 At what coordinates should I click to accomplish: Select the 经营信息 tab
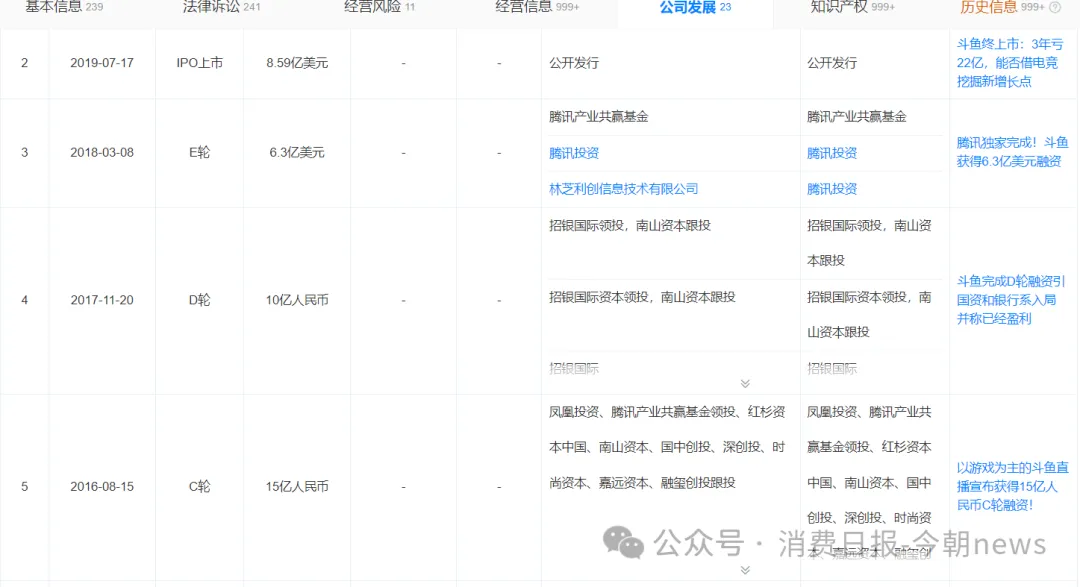pos(537,8)
